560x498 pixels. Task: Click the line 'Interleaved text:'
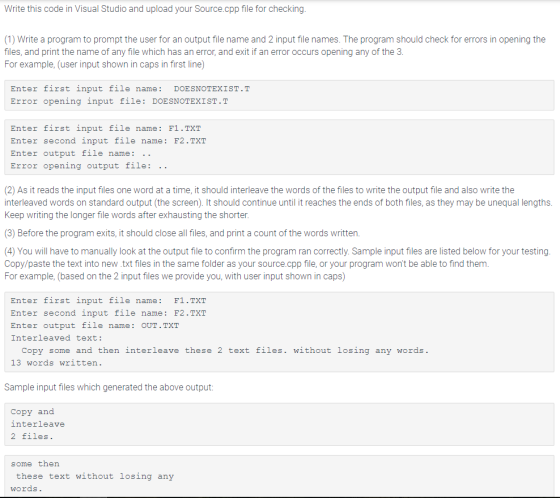click(56, 338)
